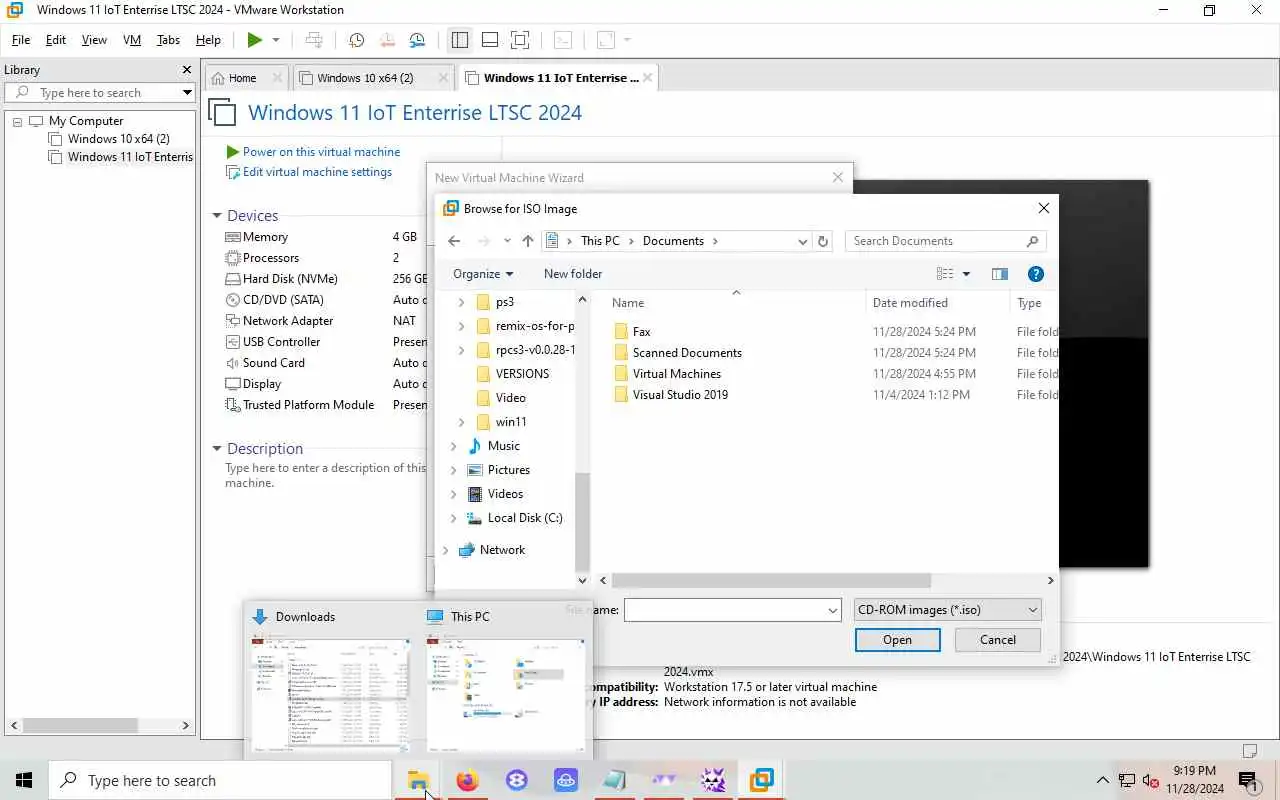The height and width of the screenshot is (800, 1280).
Task: Select the VERSIONS folder in navigation tree
Action: (522, 374)
